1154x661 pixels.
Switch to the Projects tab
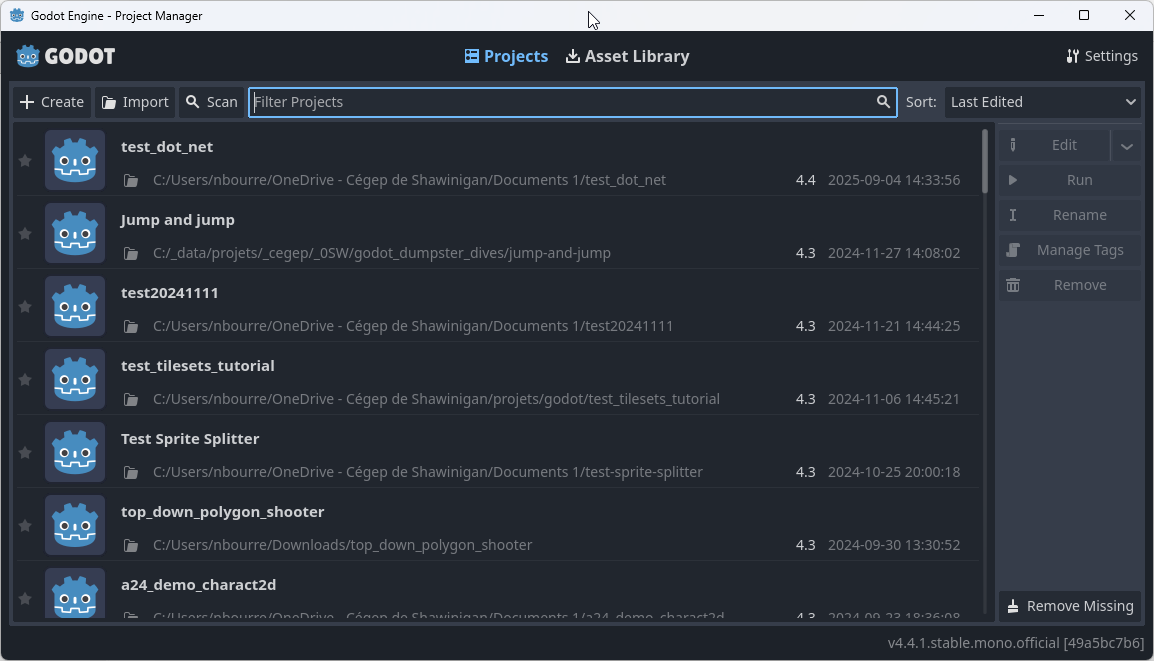[x=506, y=56]
